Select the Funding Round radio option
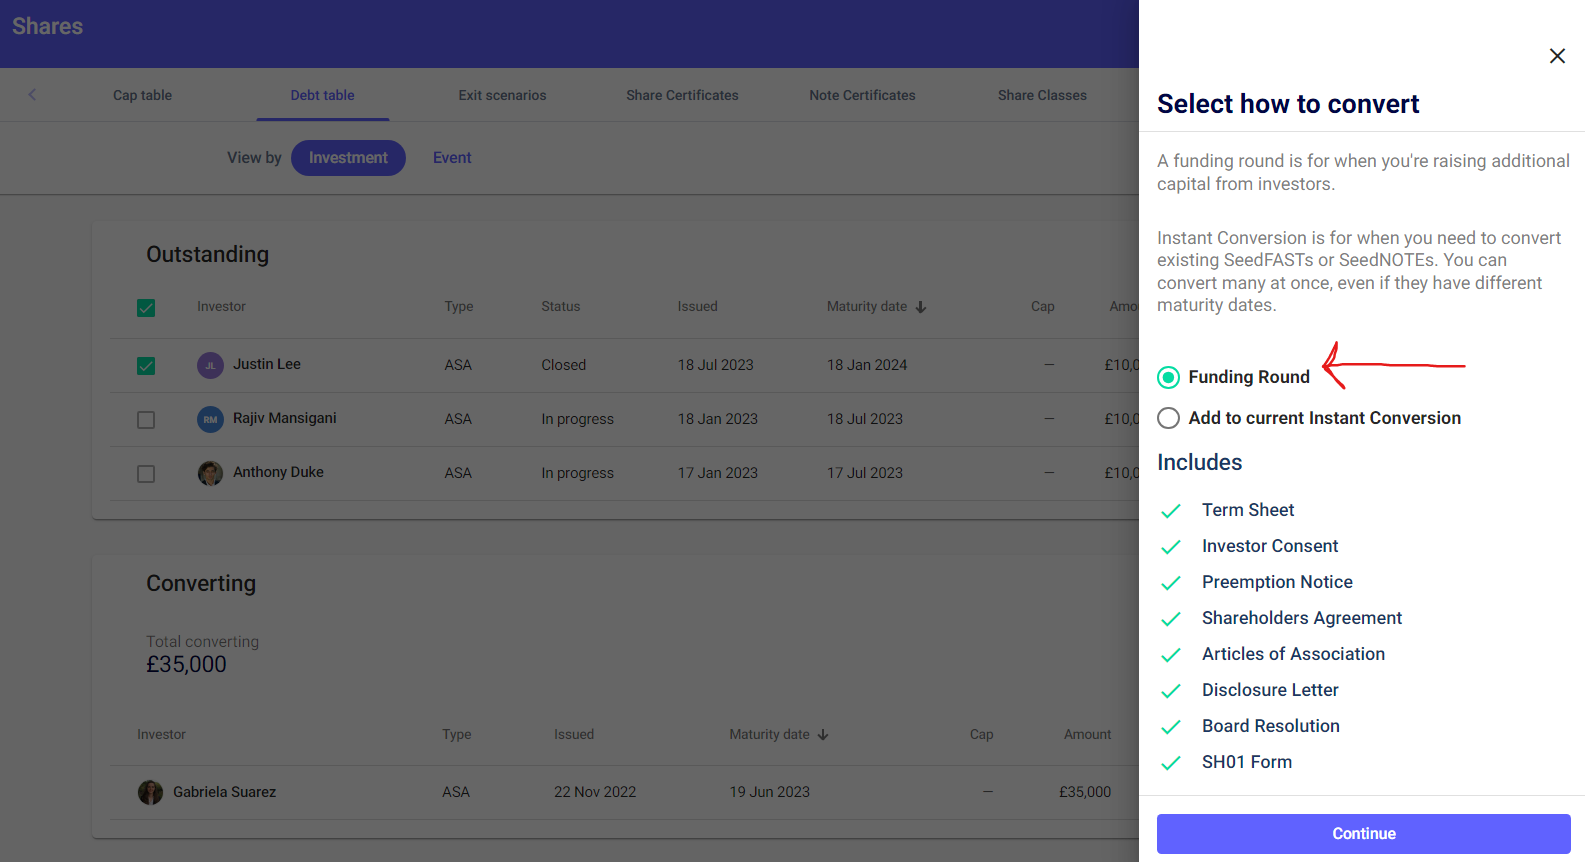1585x862 pixels. click(x=1168, y=377)
